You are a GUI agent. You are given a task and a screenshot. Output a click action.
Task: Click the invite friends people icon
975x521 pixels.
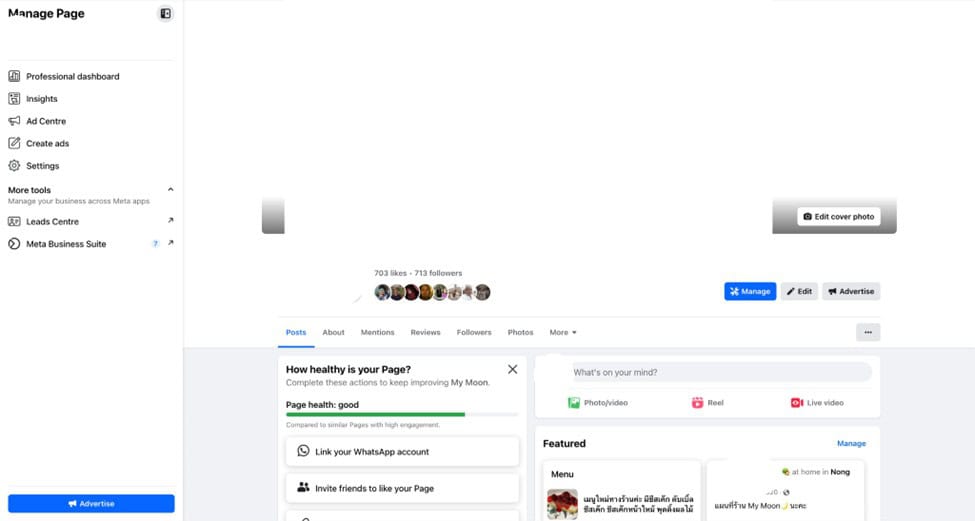point(303,487)
